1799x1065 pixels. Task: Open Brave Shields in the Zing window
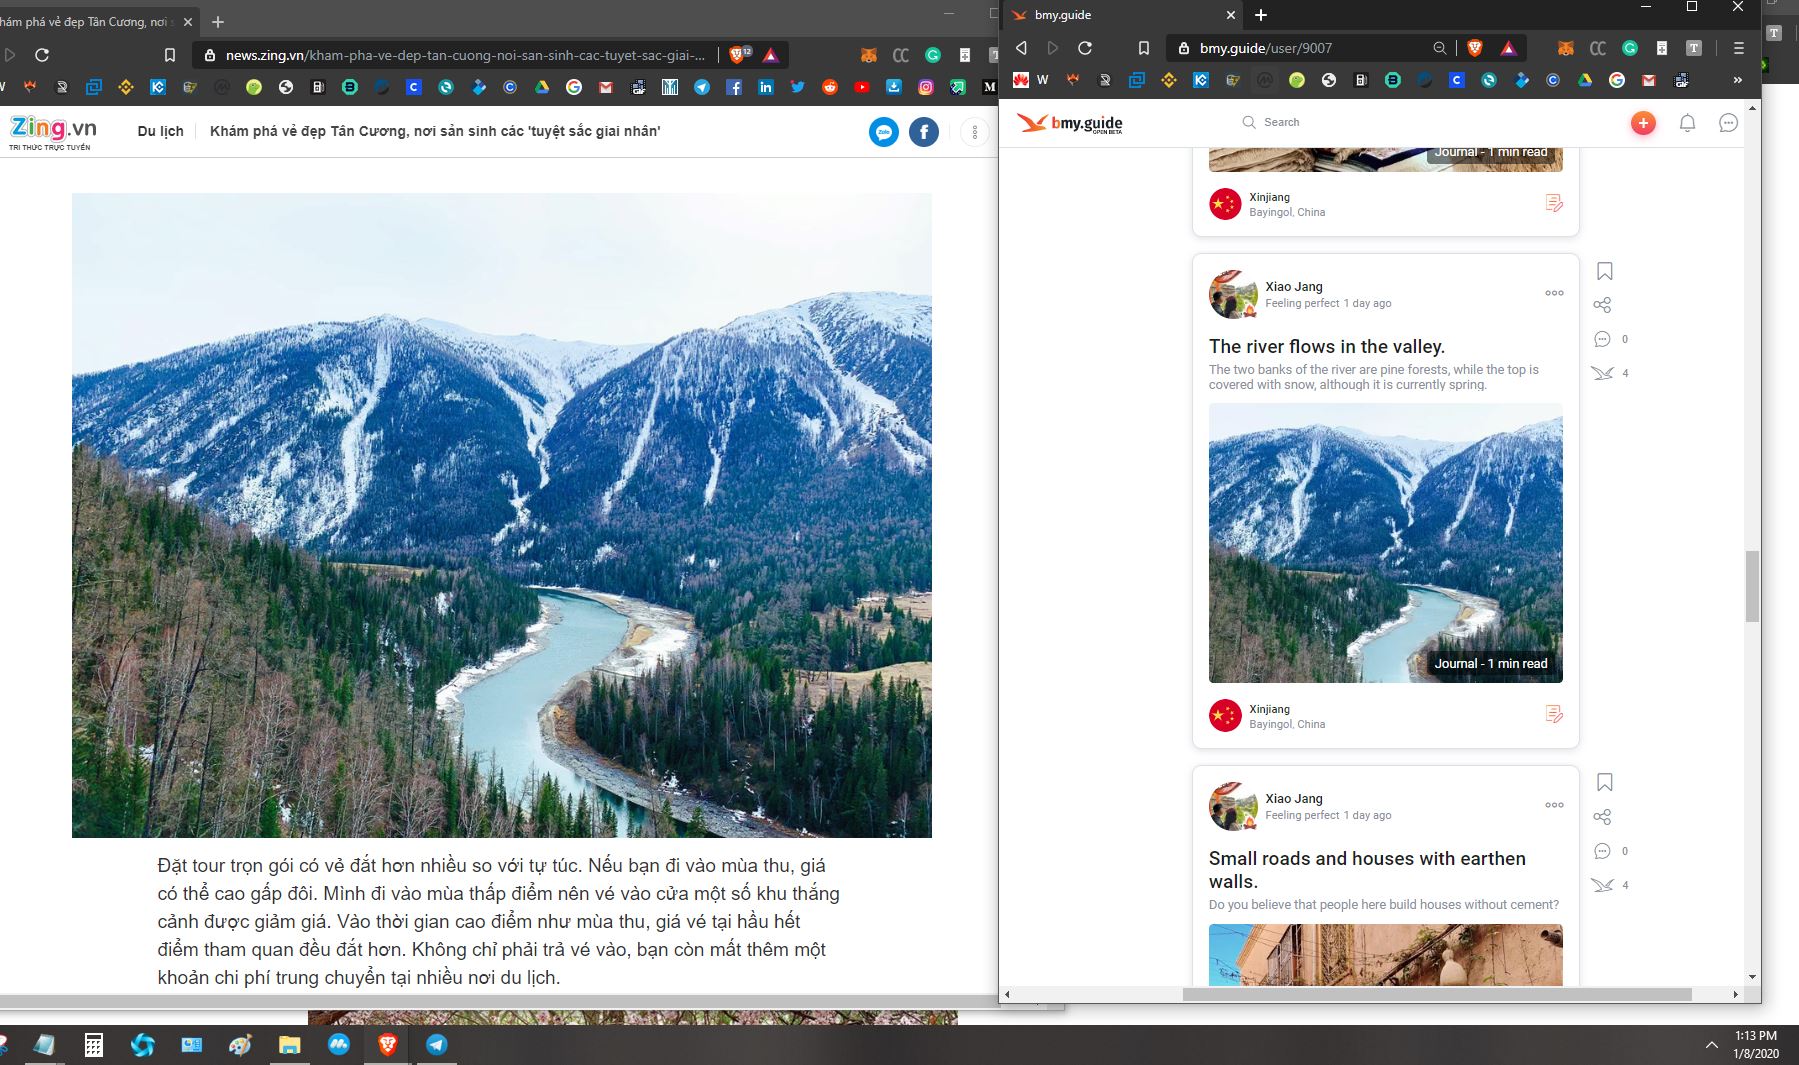point(738,55)
